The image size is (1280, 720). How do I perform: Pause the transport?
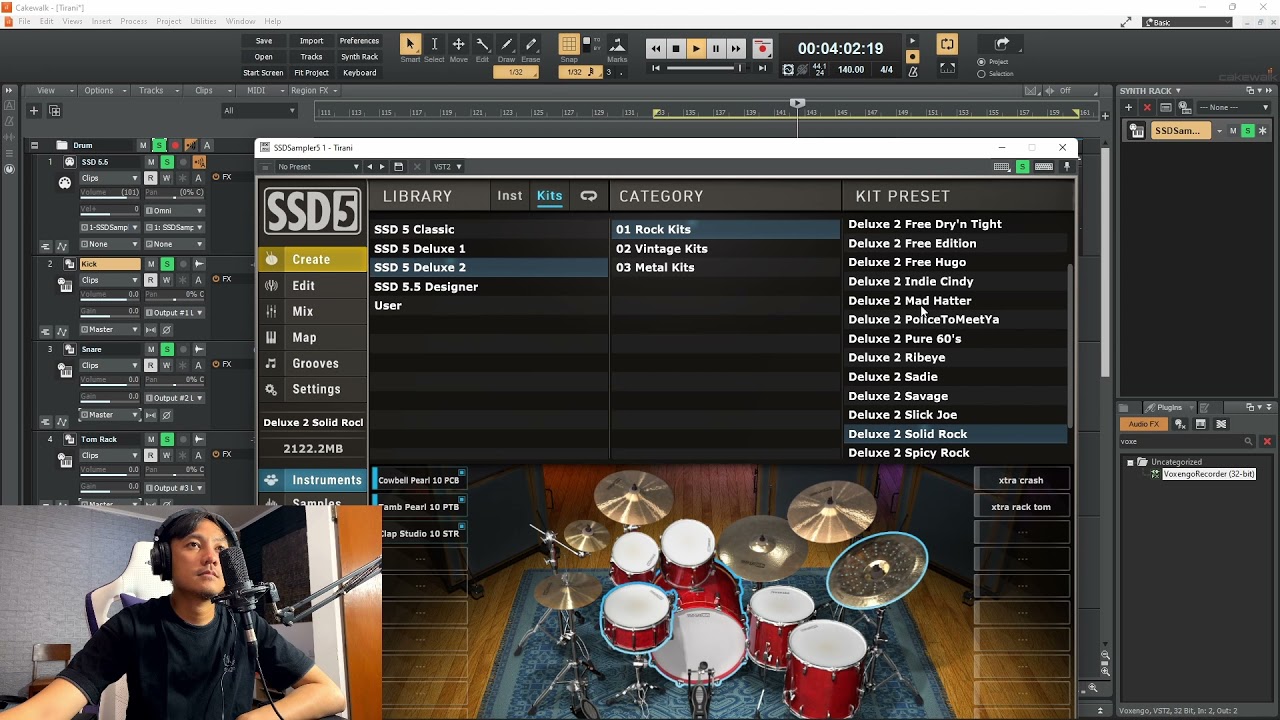pos(716,48)
